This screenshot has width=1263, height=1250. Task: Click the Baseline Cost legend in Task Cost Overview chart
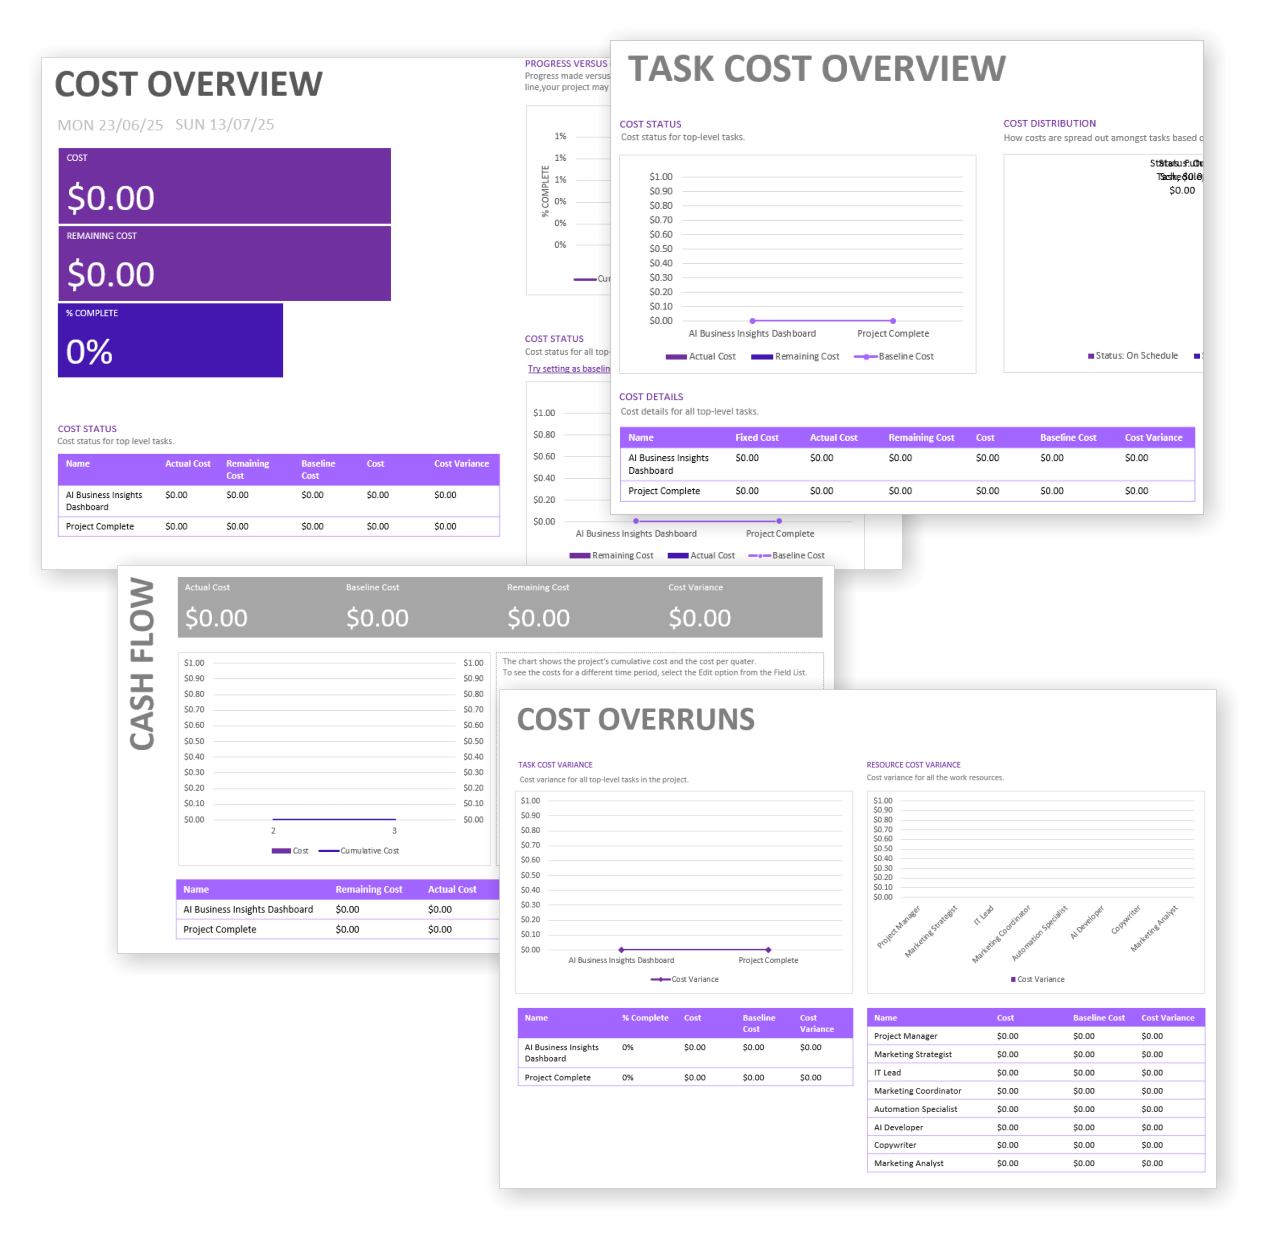click(x=894, y=357)
